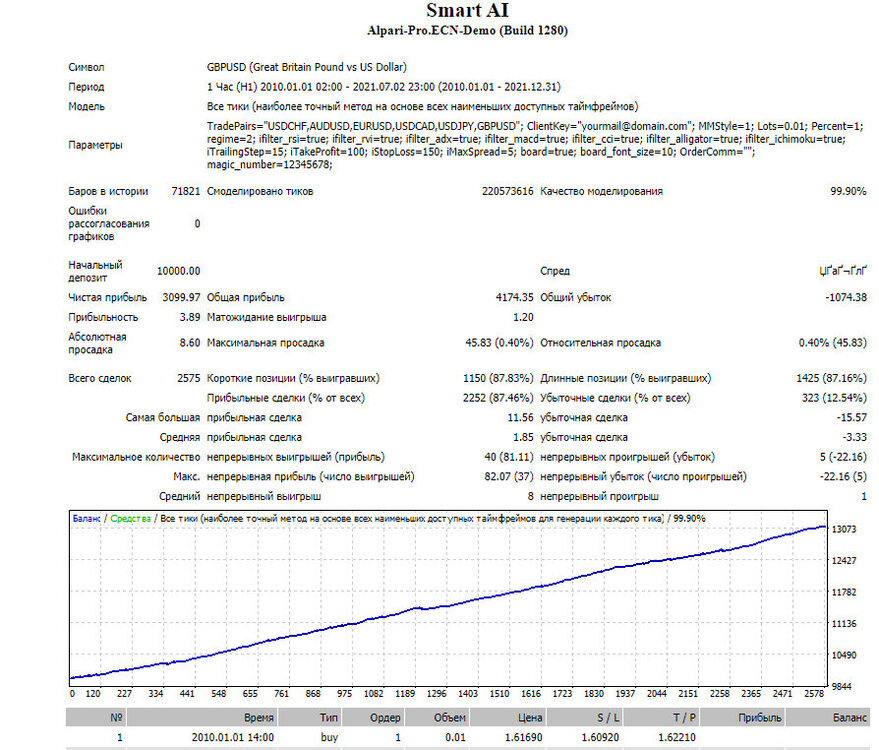
Task: Click the gross profit value 4174.35
Action: (514, 298)
